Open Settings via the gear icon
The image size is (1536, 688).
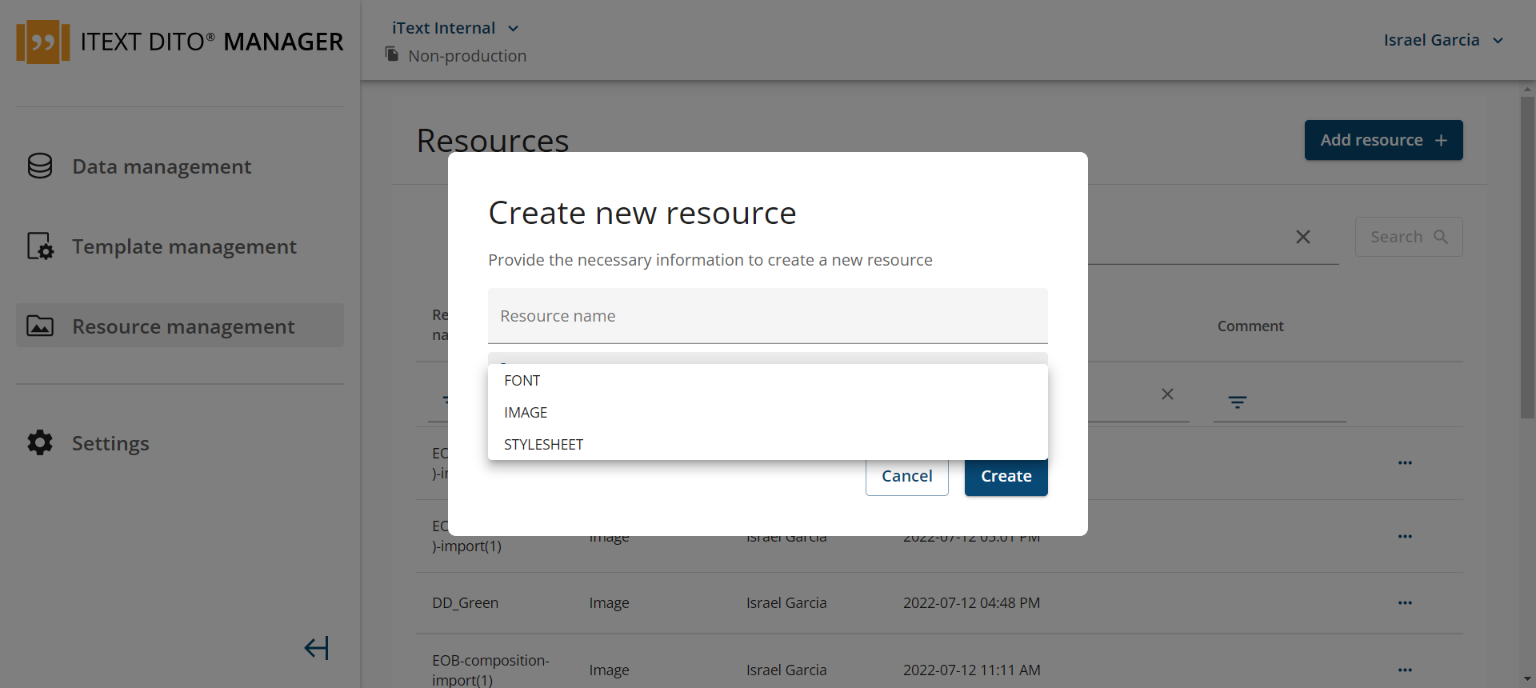coord(39,442)
